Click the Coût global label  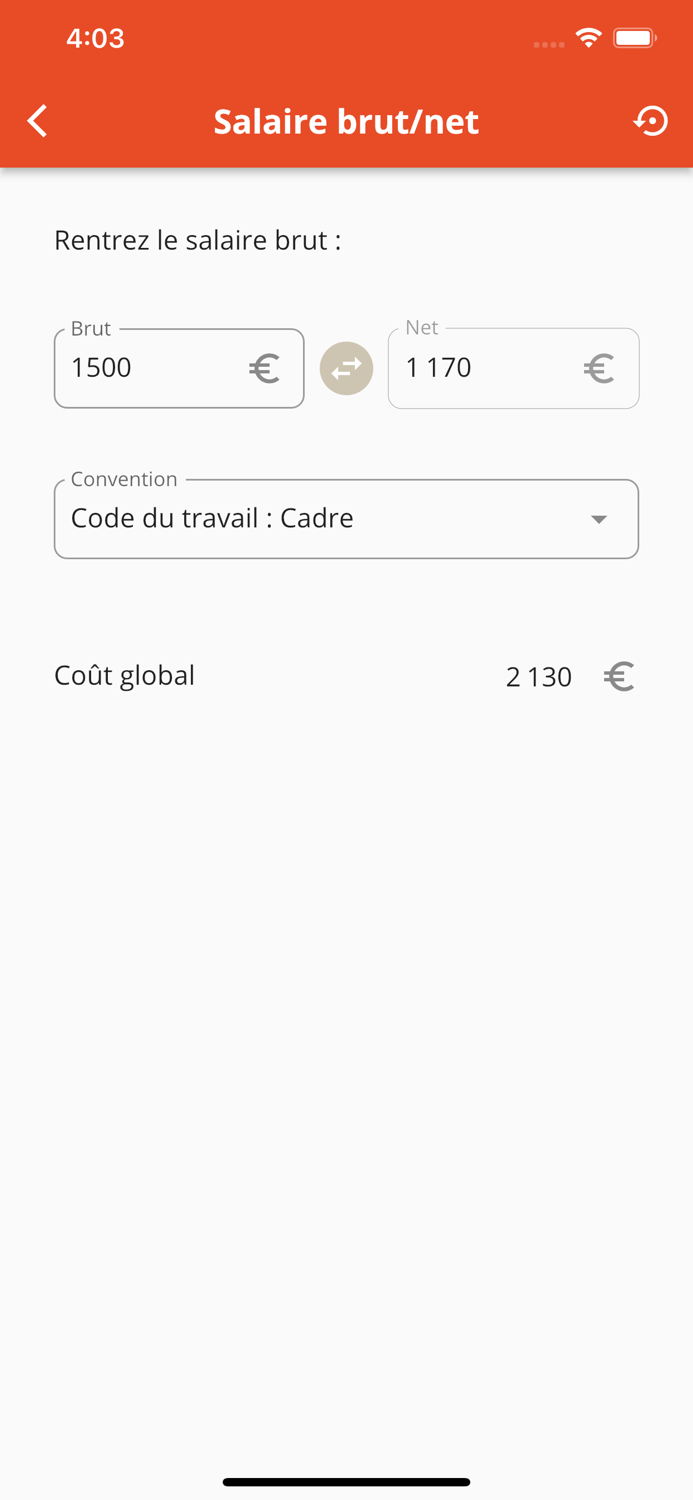coord(124,676)
